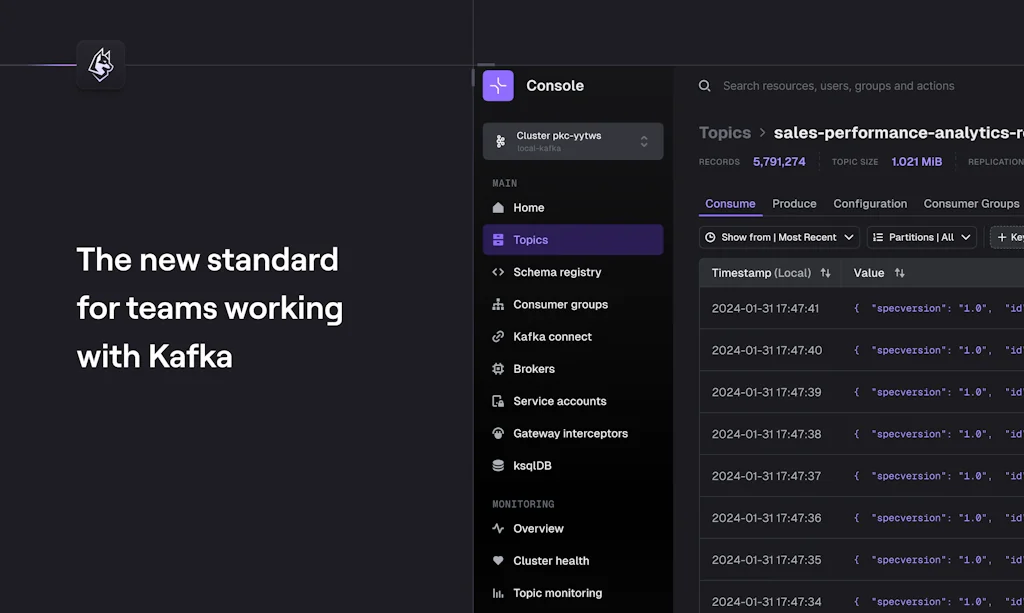Click the search resources input field

[x=840, y=86]
